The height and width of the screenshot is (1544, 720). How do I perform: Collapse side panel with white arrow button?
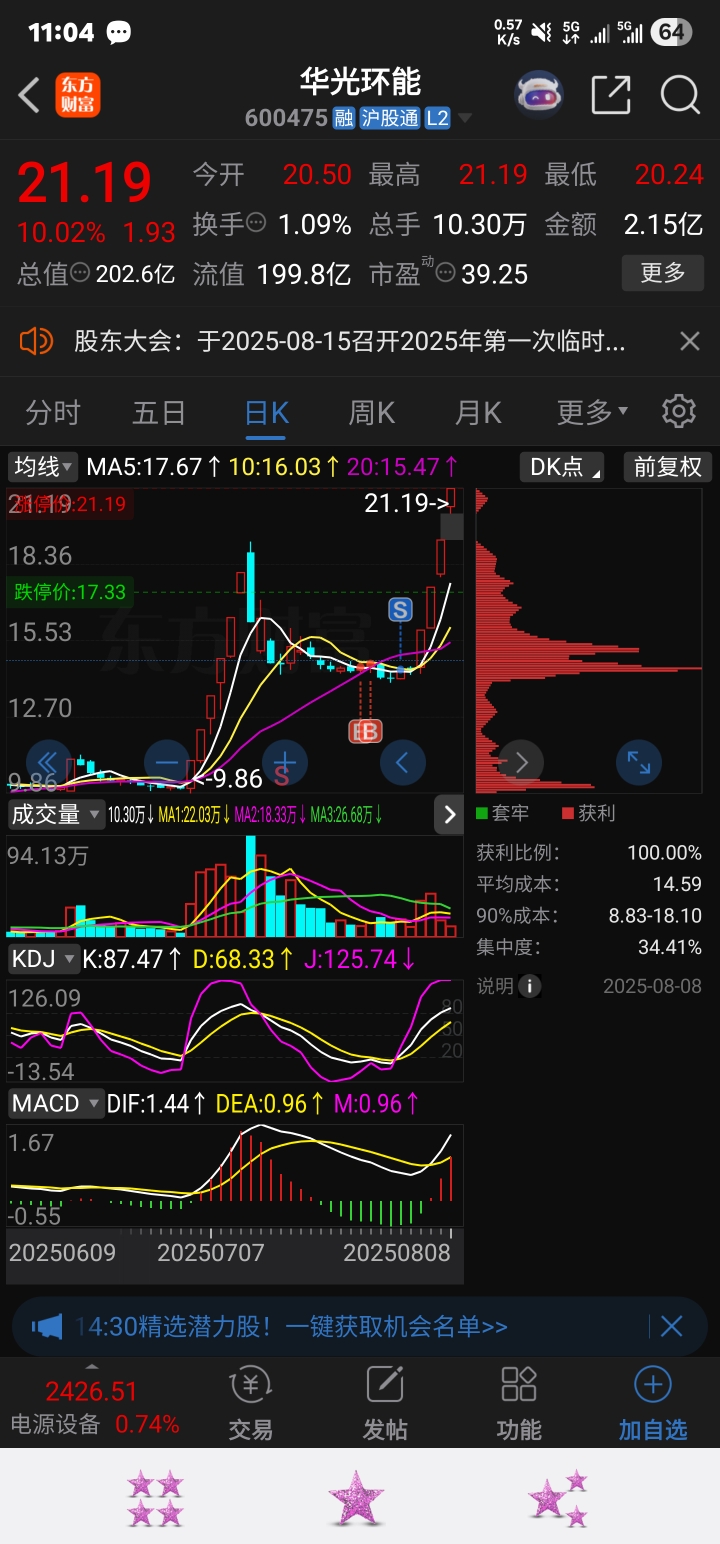449,815
